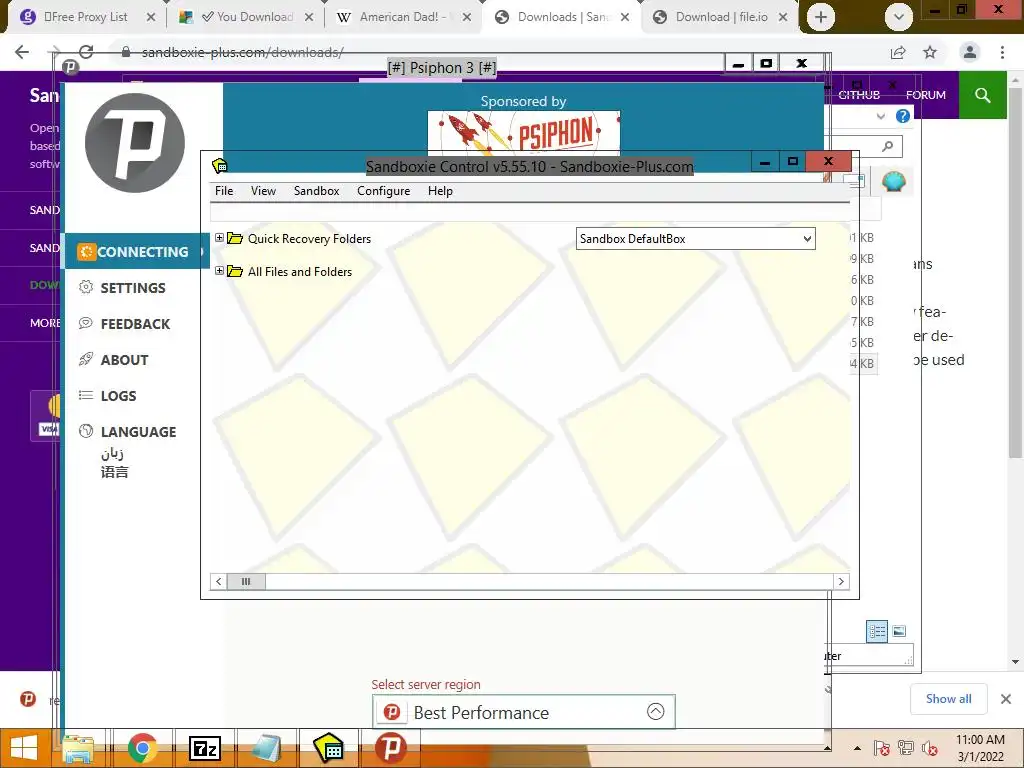Click the Sandboxie Control title bar icon
Viewport: 1024px width, 768px height.
(220, 166)
